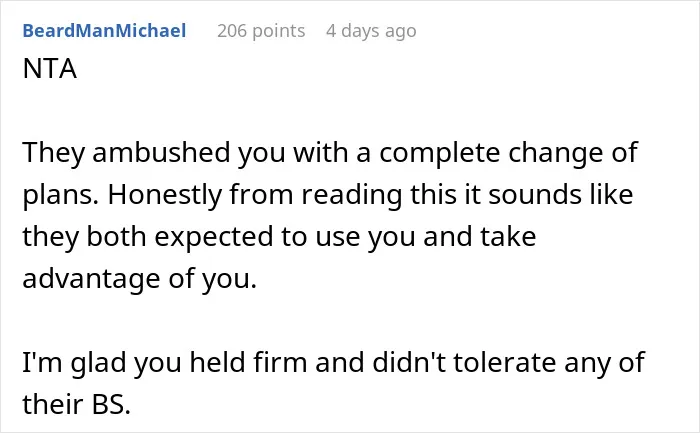Click the line starting they both expected

(279, 237)
